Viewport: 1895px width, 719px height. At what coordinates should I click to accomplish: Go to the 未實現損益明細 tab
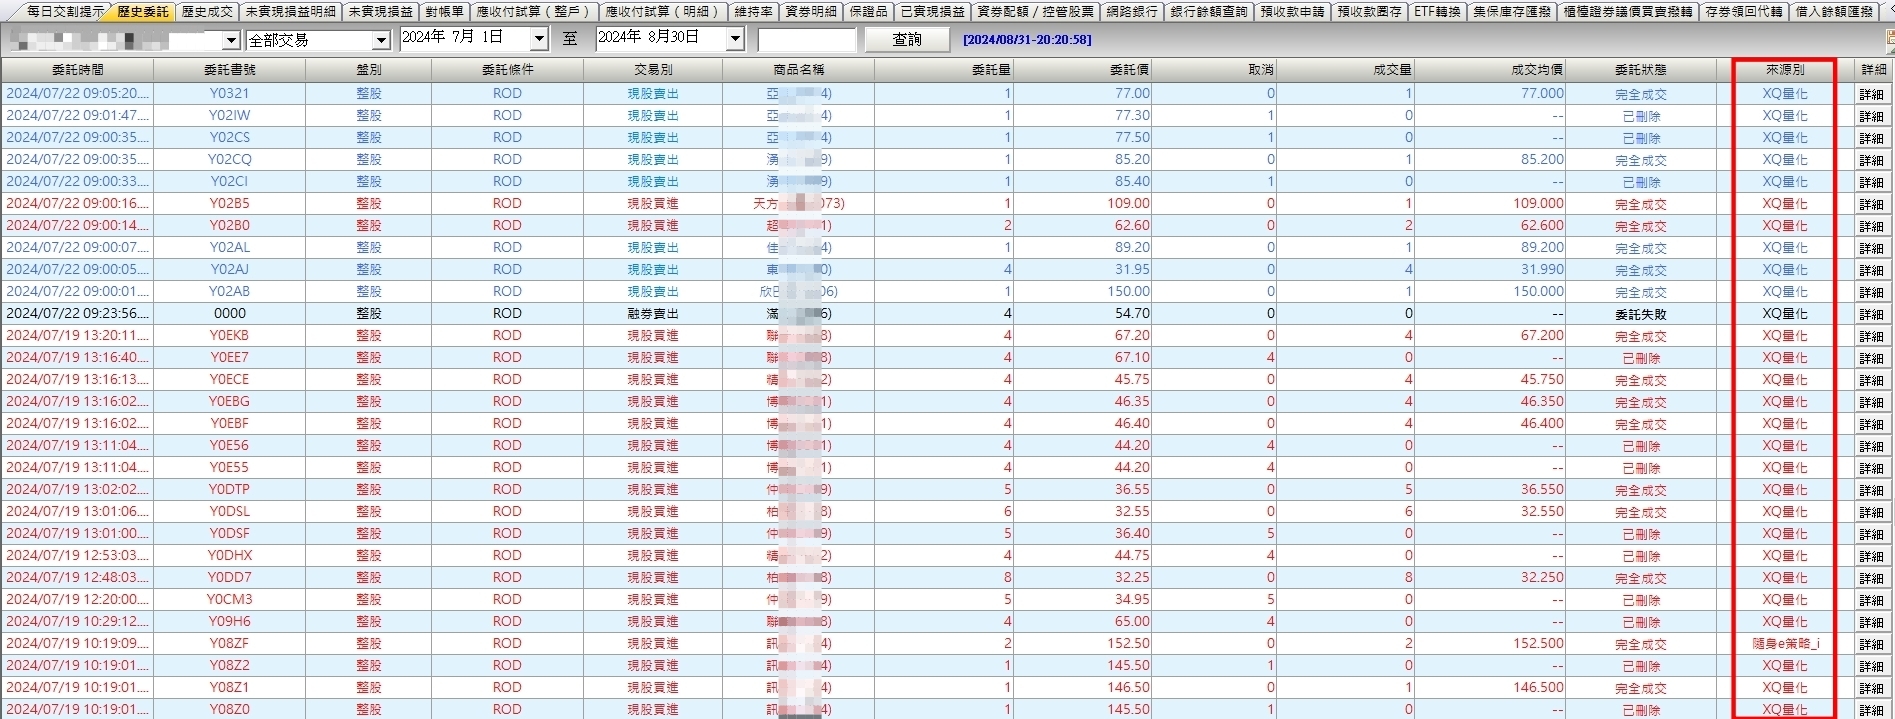(x=291, y=12)
